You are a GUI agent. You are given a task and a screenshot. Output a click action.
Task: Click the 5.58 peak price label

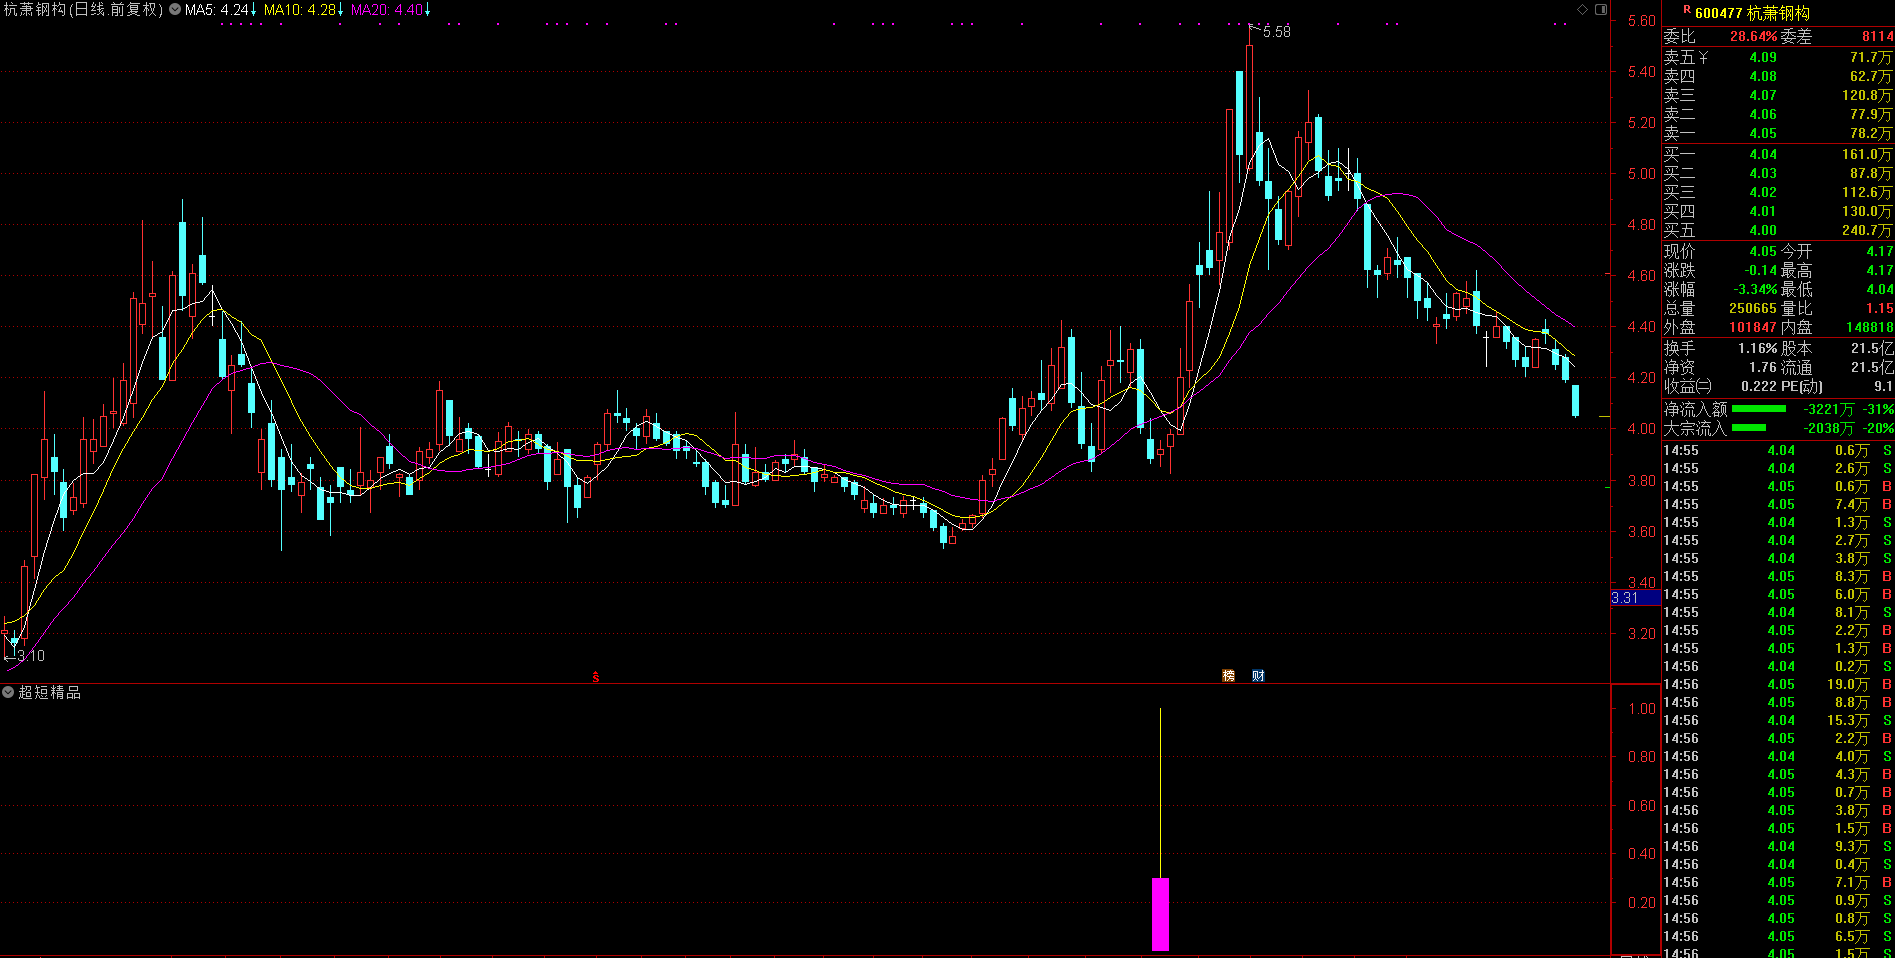coord(1276,32)
